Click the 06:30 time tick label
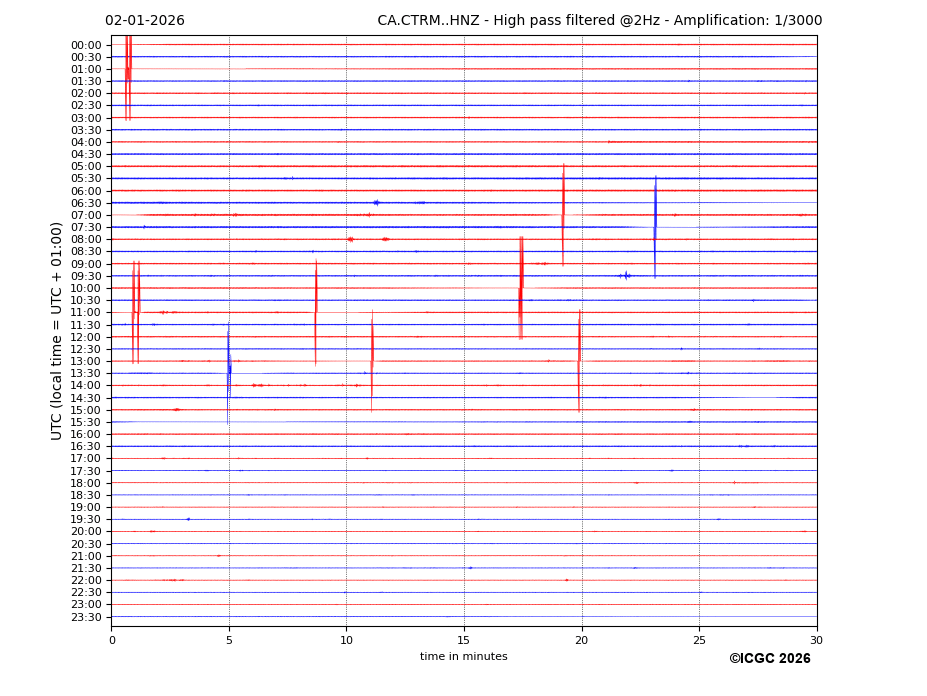This screenshot has height=696, width=927. coord(85,203)
